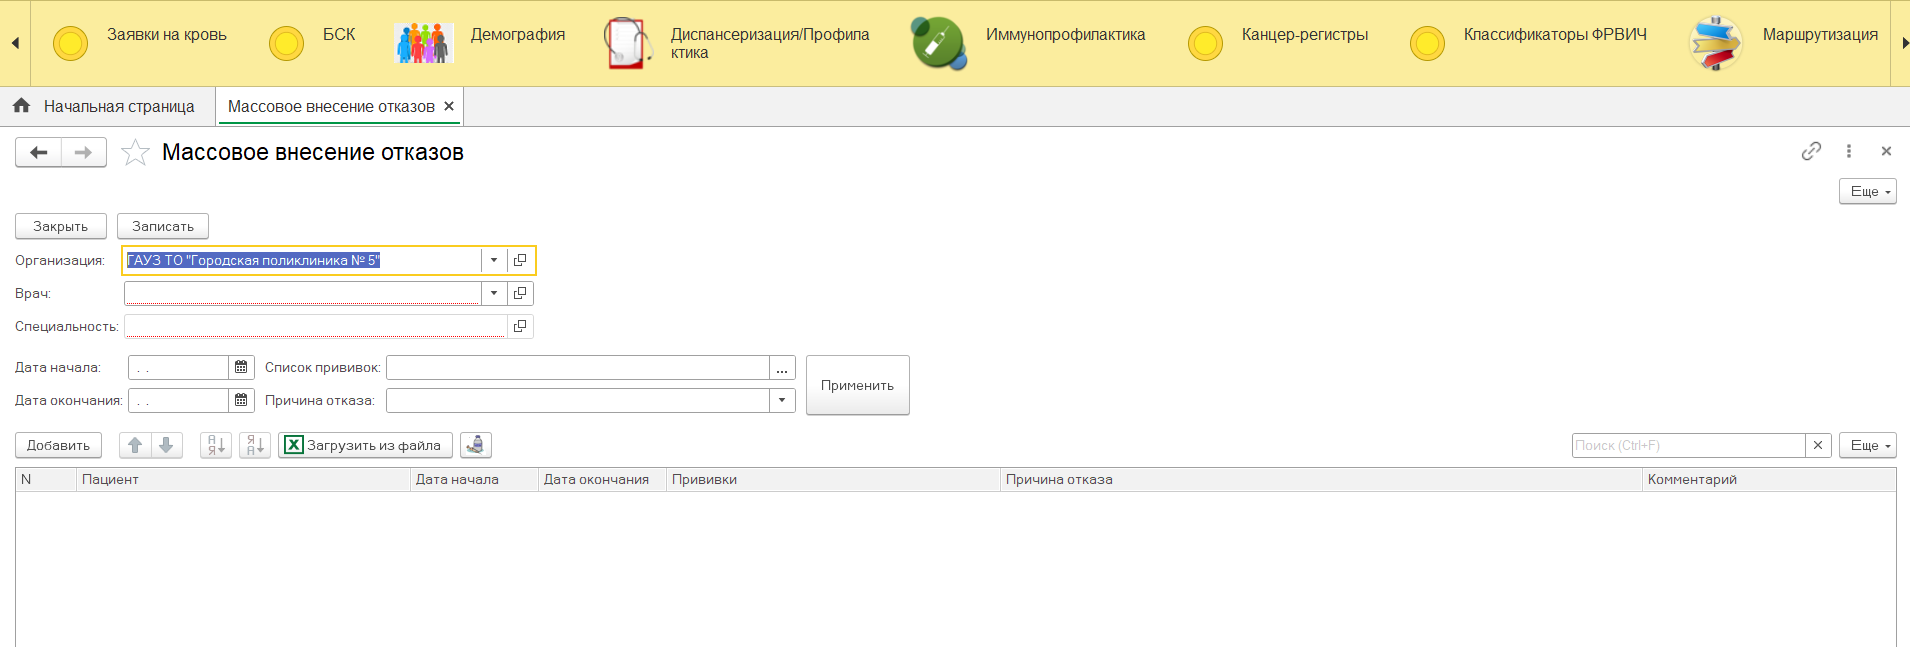This screenshot has width=1910, height=647.
Task: Sort table descending
Action: point(255,445)
